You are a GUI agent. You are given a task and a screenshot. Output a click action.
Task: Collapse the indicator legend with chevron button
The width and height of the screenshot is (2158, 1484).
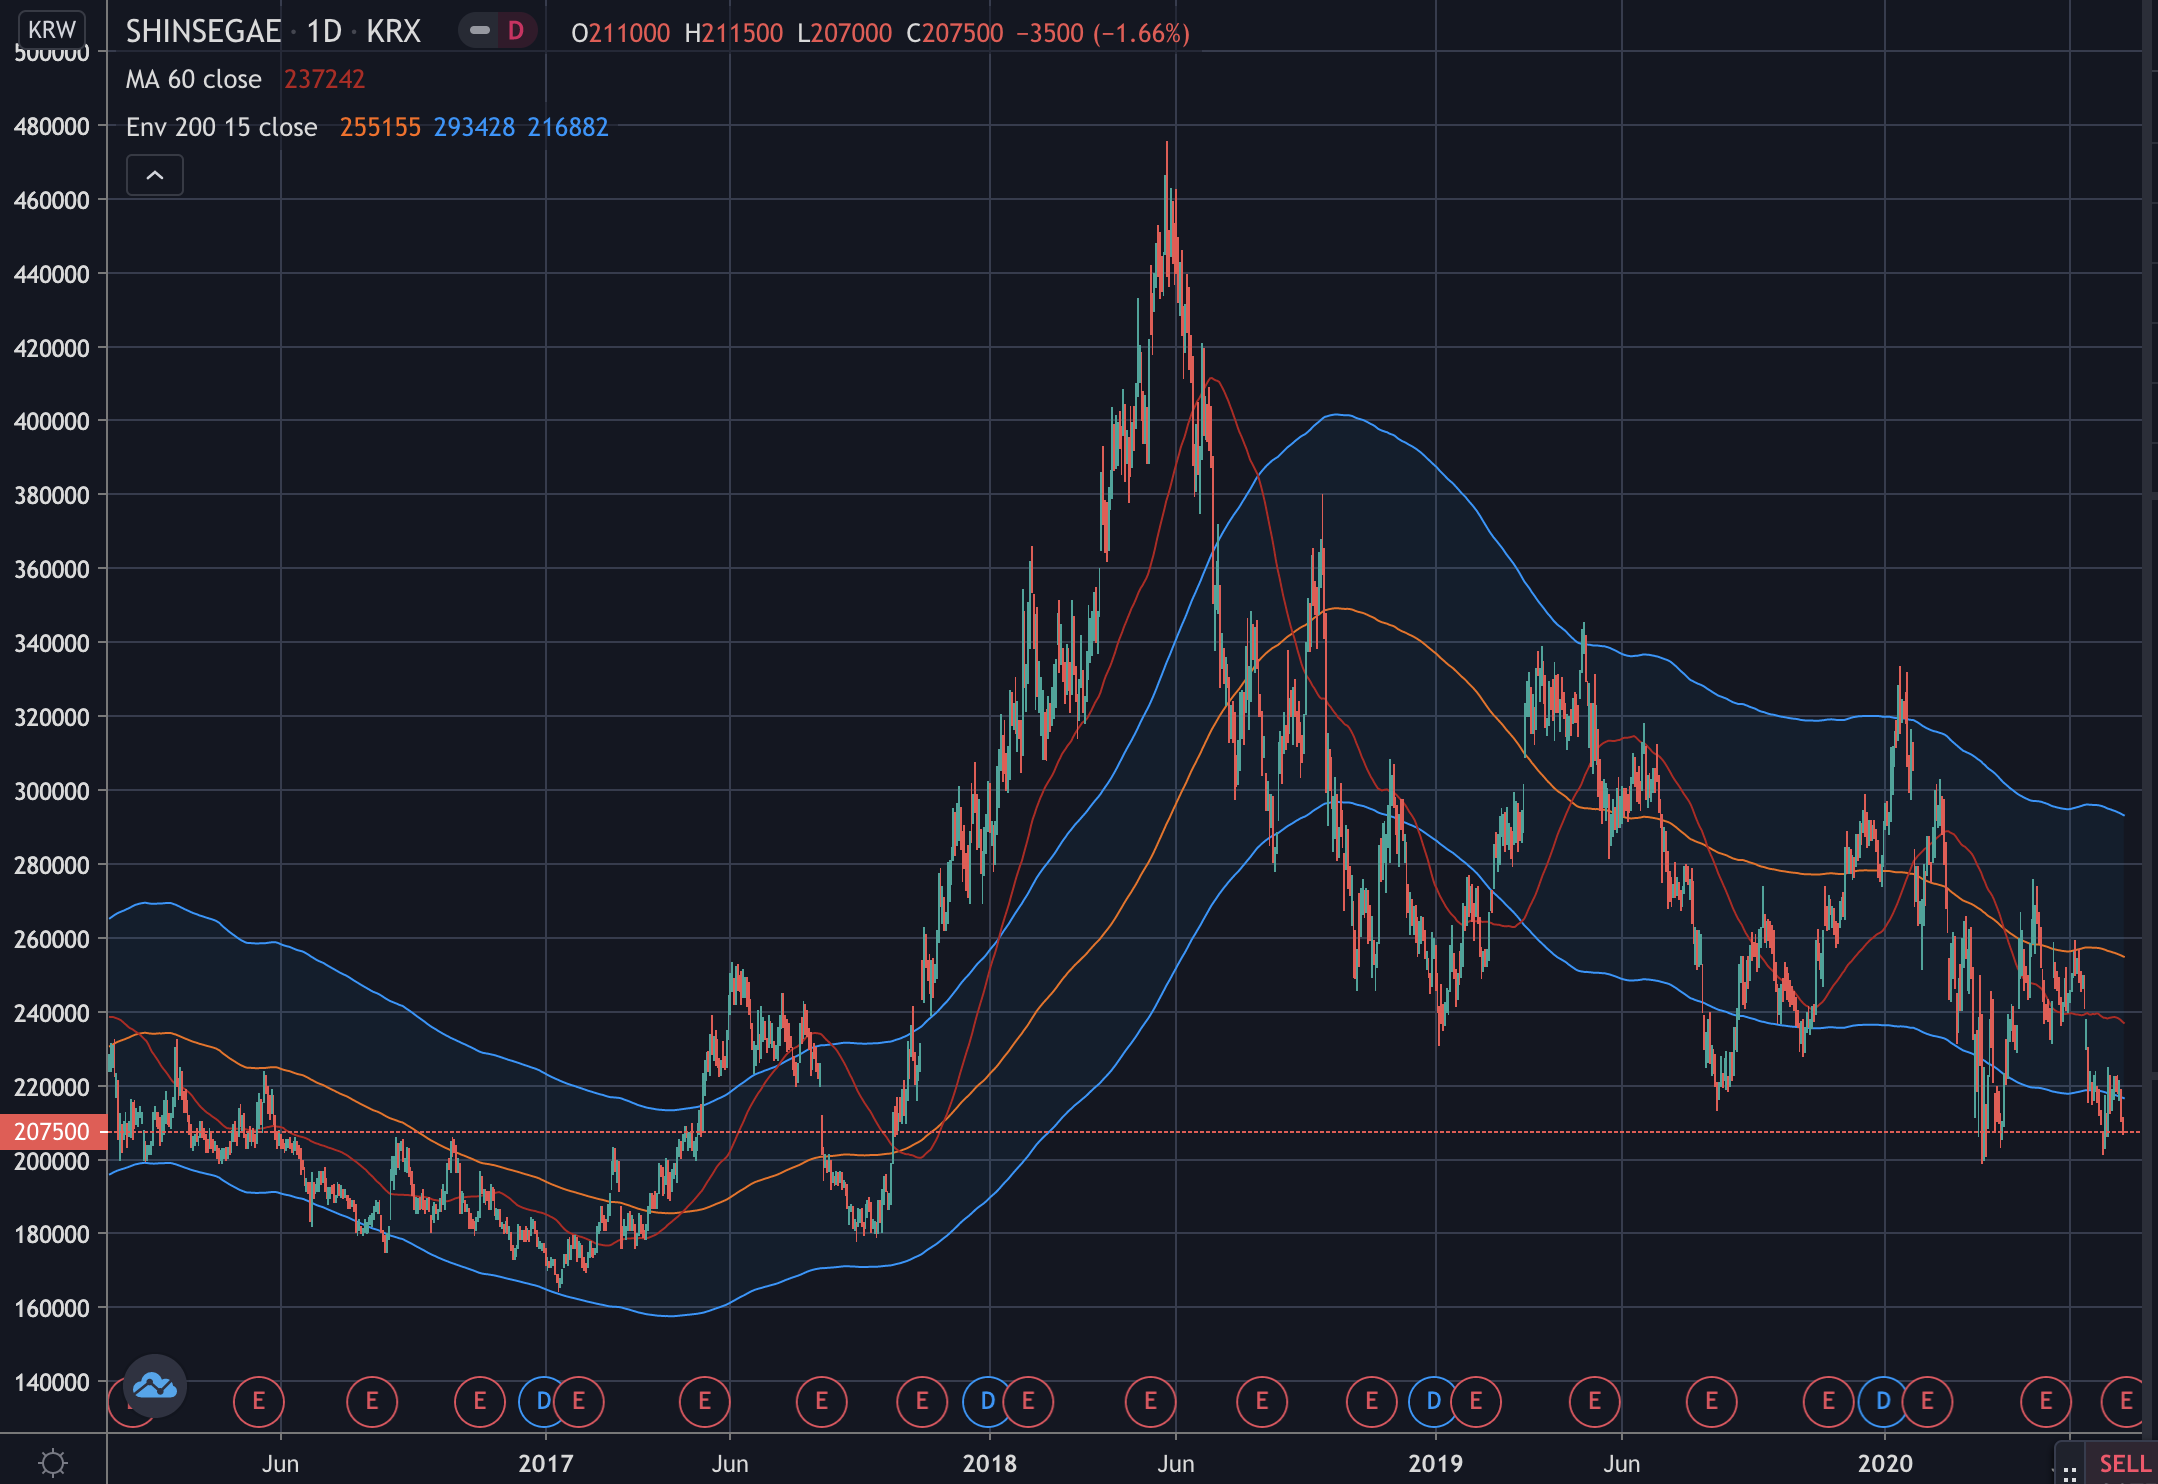click(x=155, y=176)
